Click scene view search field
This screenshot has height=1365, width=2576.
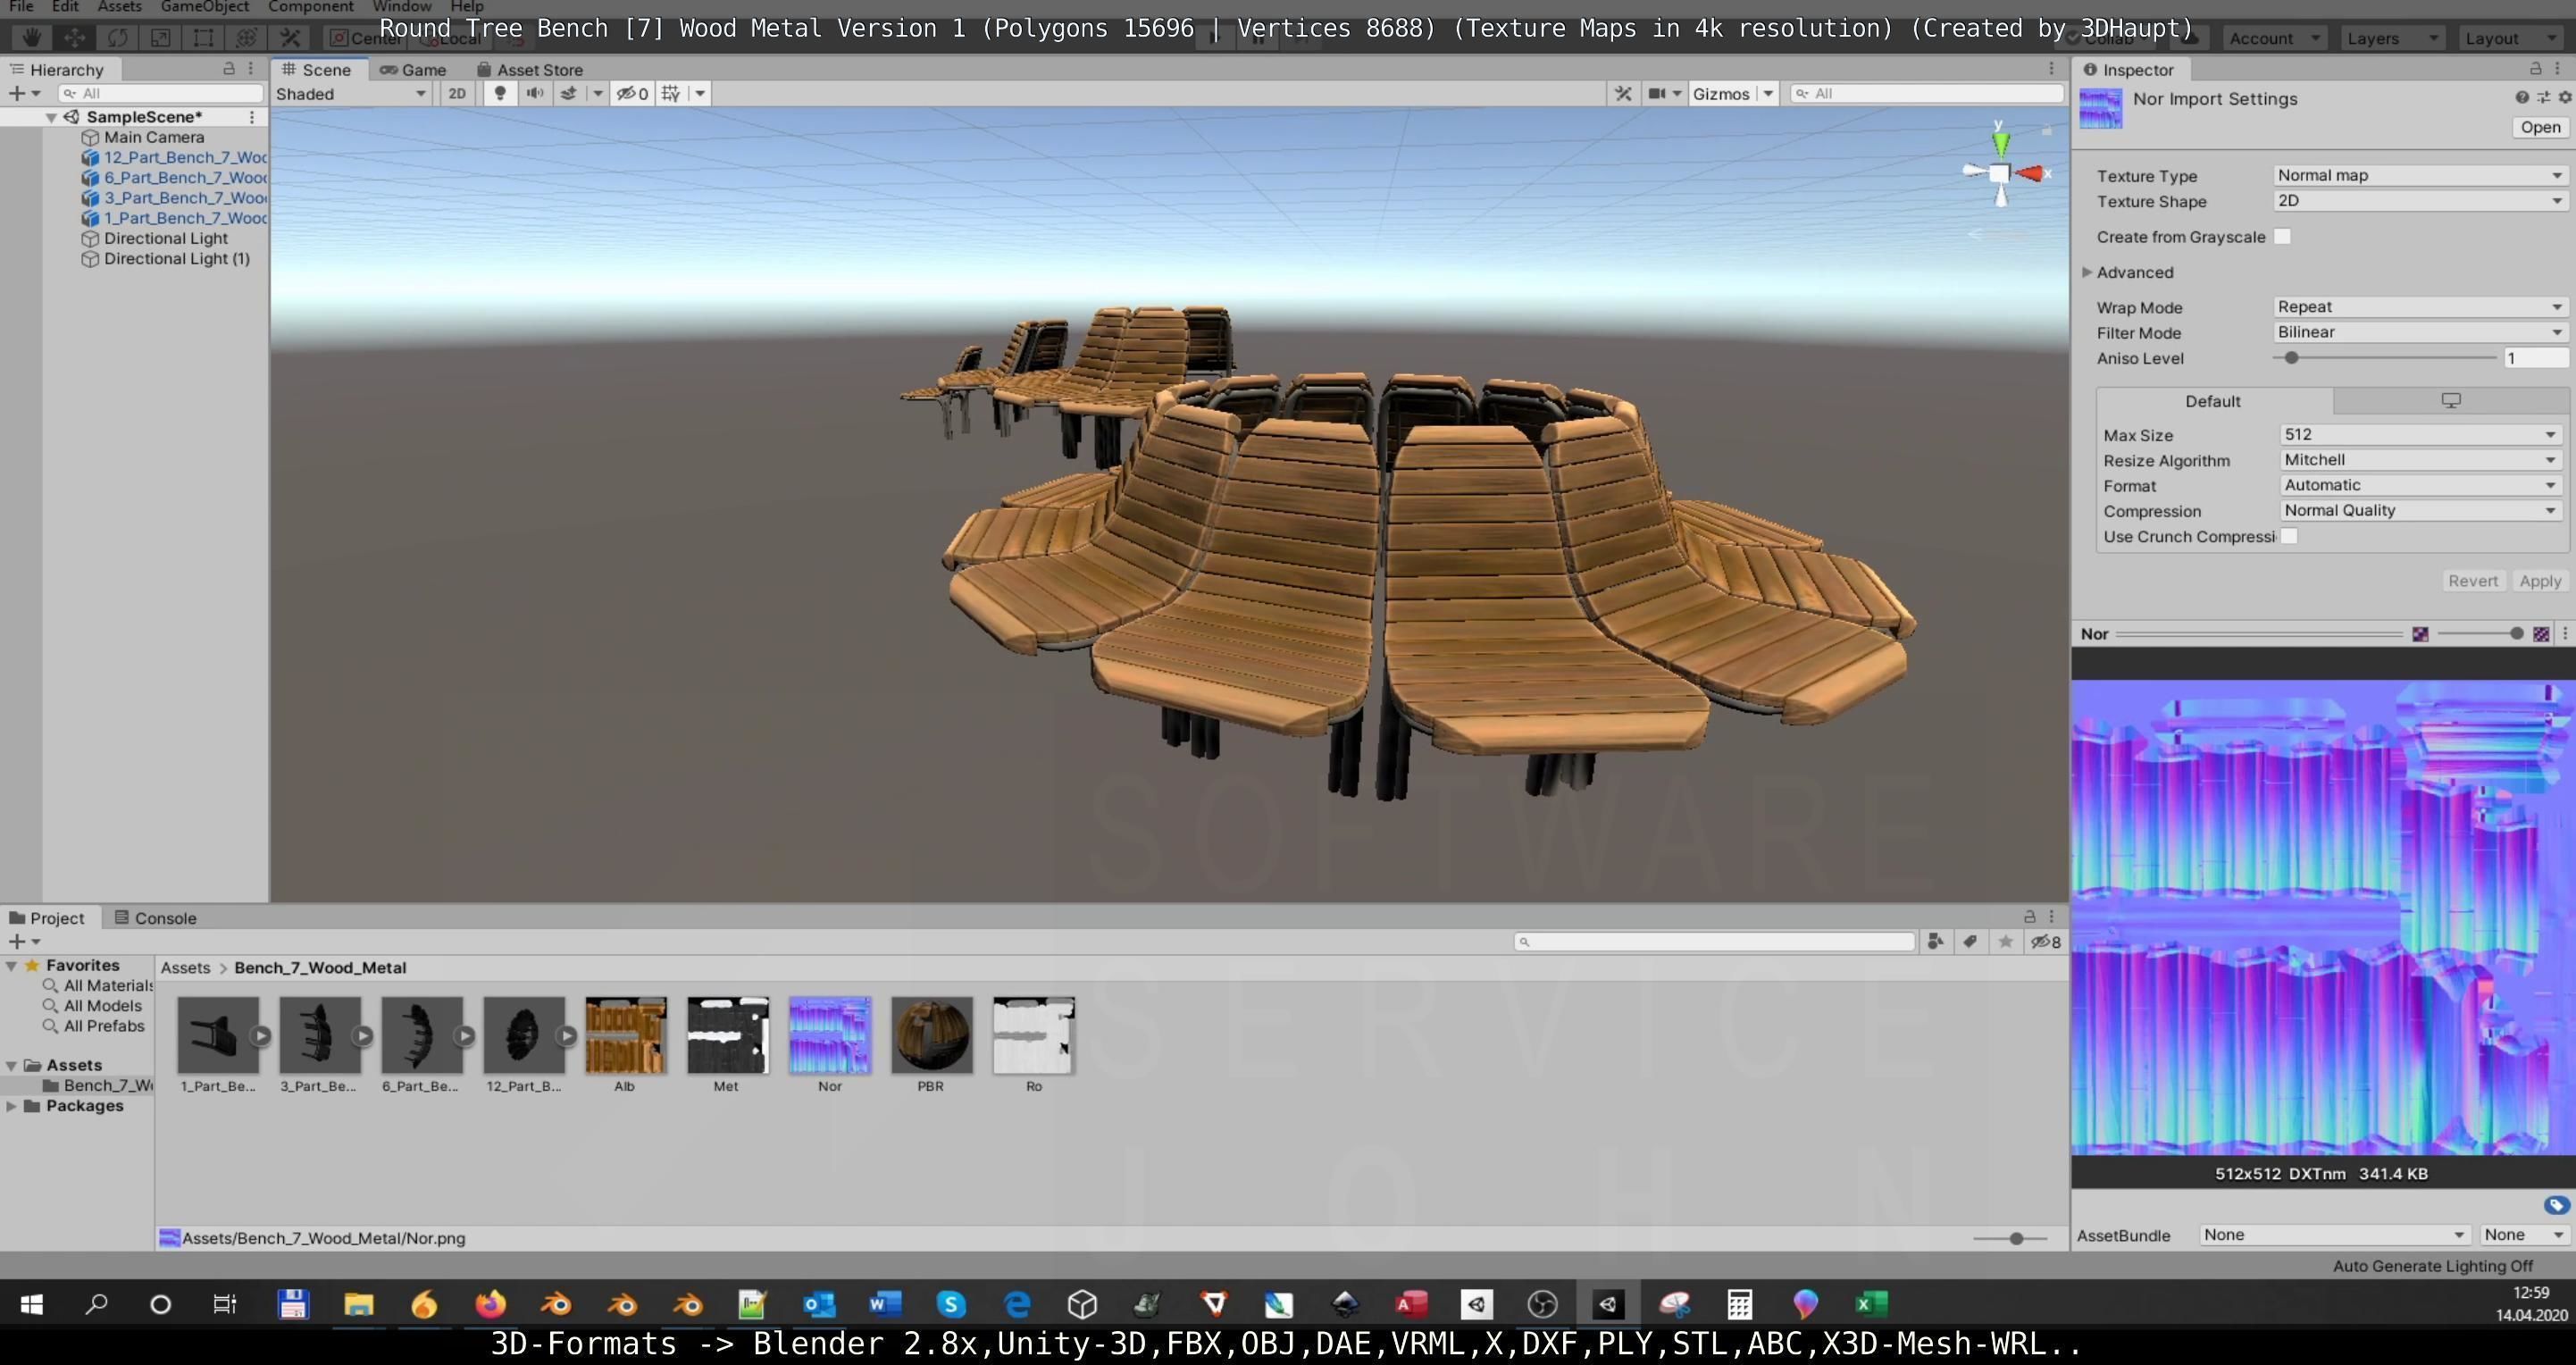(x=1927, y=93)
